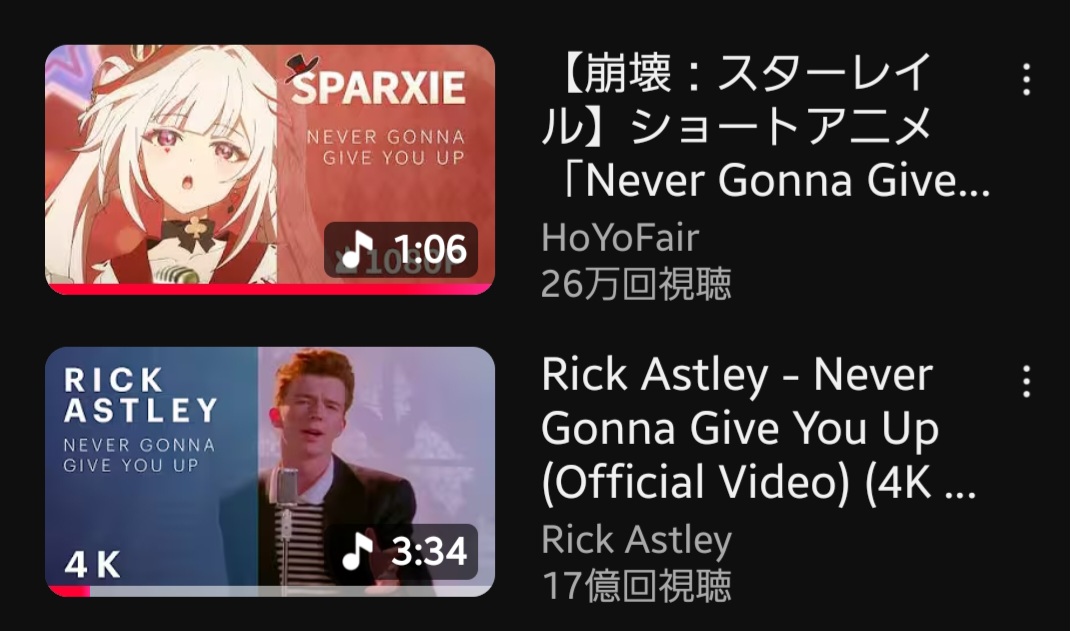Play the Rick Astley 4K video thumbnail
1070x631 pixels.
click(270, 471)
